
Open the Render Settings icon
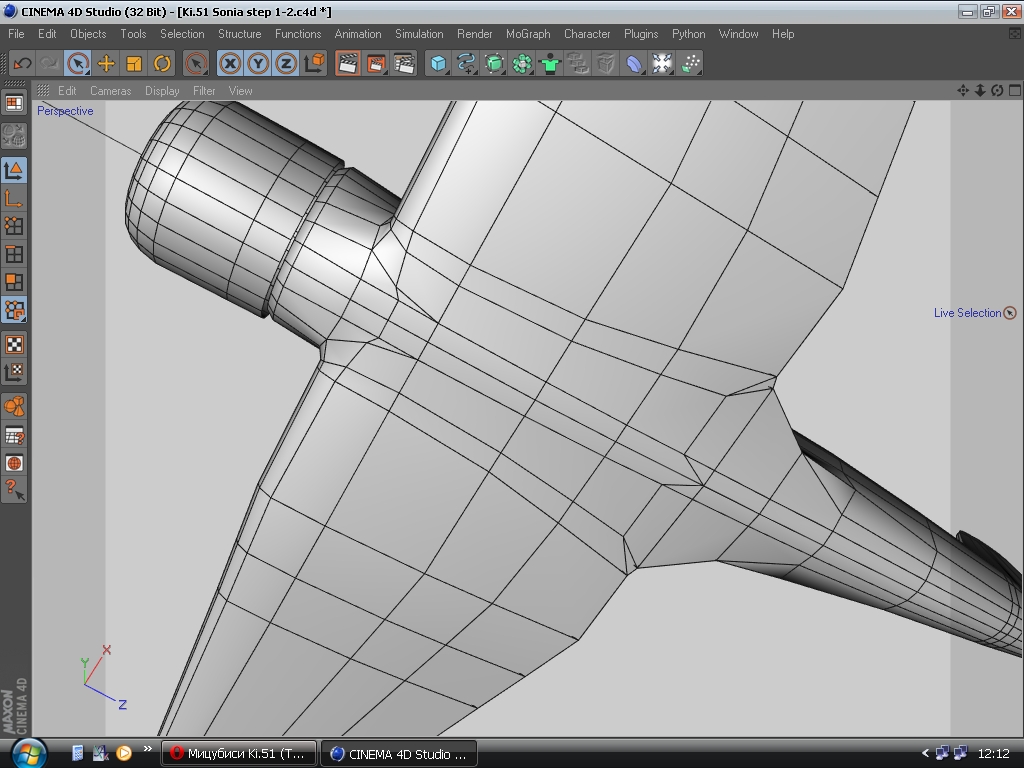tap(404, 63)
